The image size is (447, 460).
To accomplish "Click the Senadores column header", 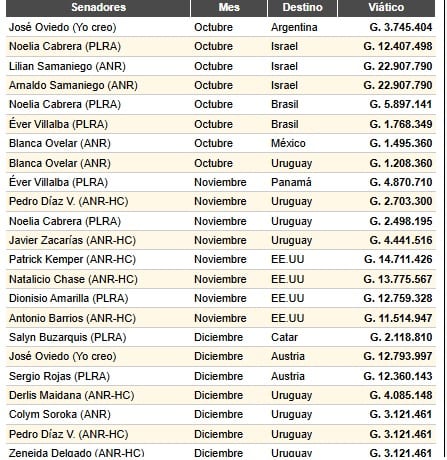I will point(98,7).
